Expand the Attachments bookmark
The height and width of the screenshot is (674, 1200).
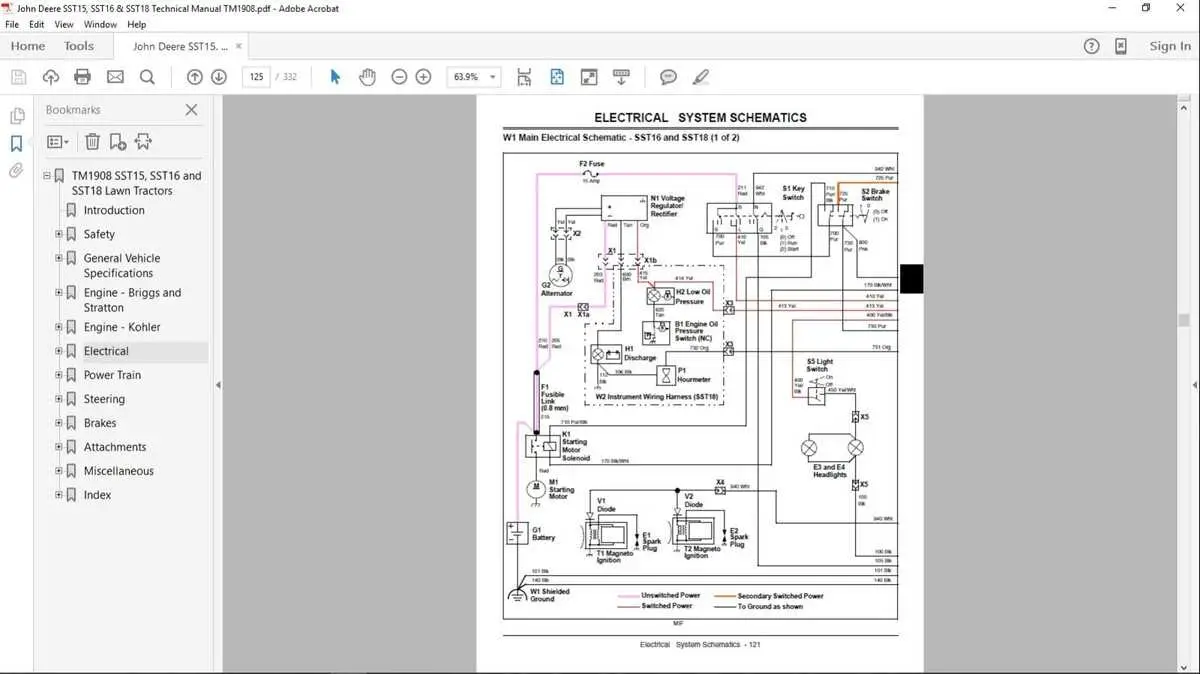[x=59, y=447]
